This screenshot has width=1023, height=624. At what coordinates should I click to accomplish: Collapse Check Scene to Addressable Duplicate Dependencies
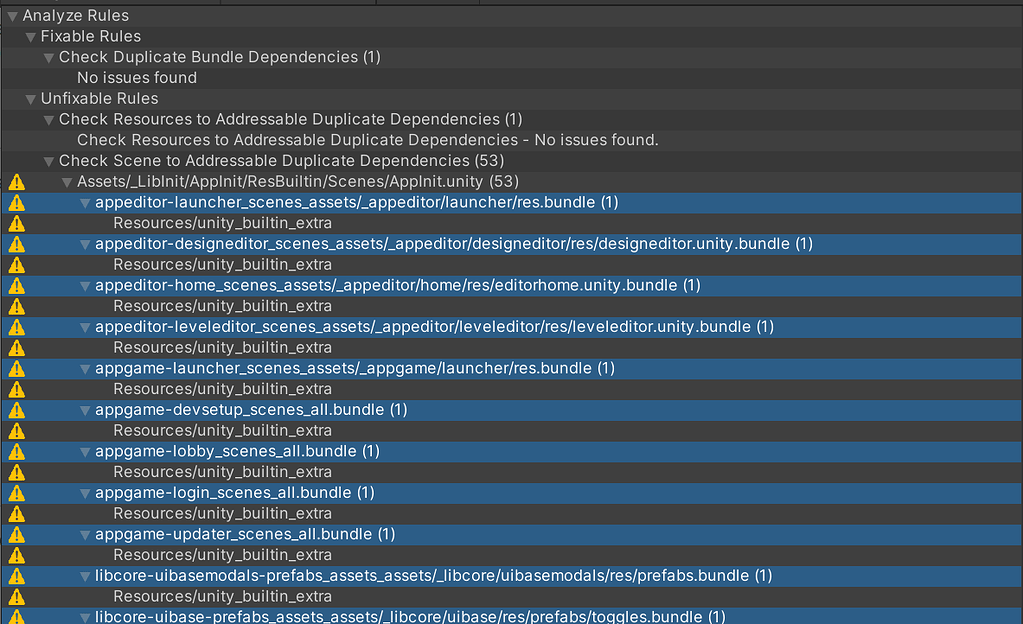(x=48, y=160)
